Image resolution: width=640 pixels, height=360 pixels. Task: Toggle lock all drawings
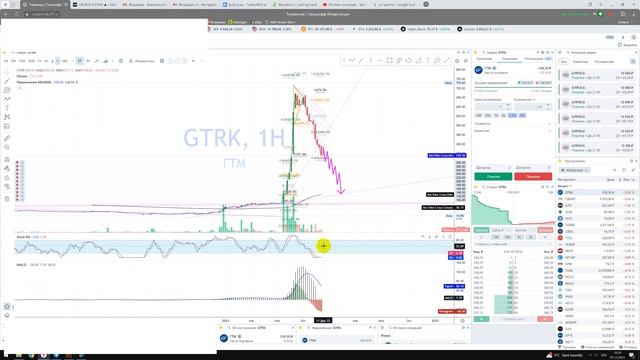(x=7, y=178)
